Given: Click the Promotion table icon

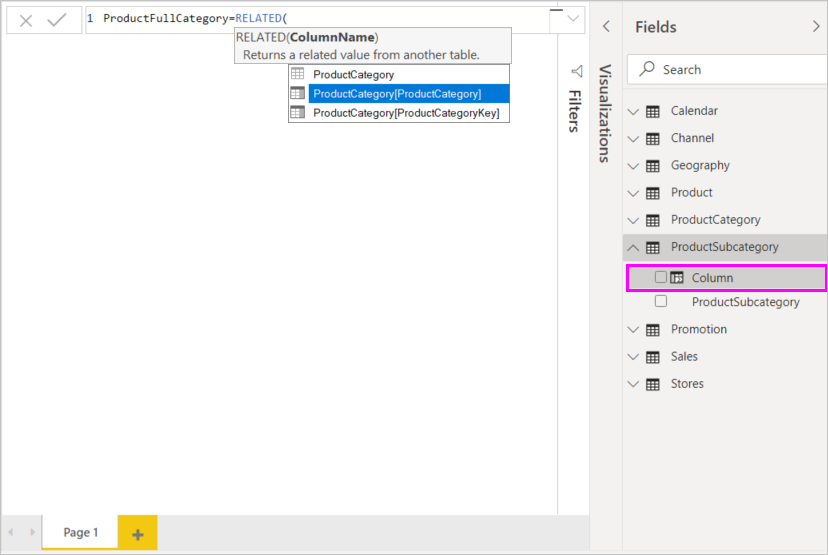Looking at the screenshot, I should tap(653, 330).
